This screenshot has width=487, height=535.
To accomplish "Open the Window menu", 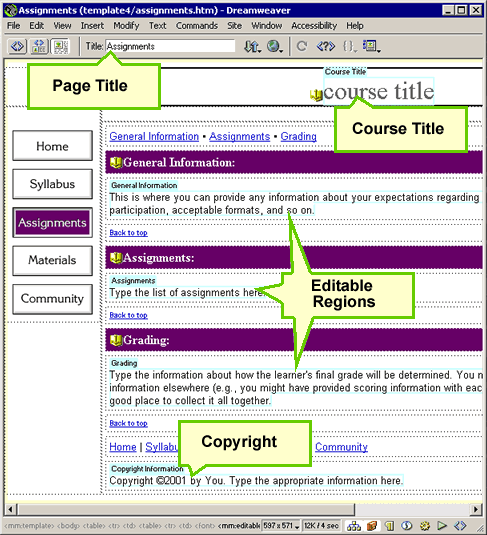I will point(267,26).
